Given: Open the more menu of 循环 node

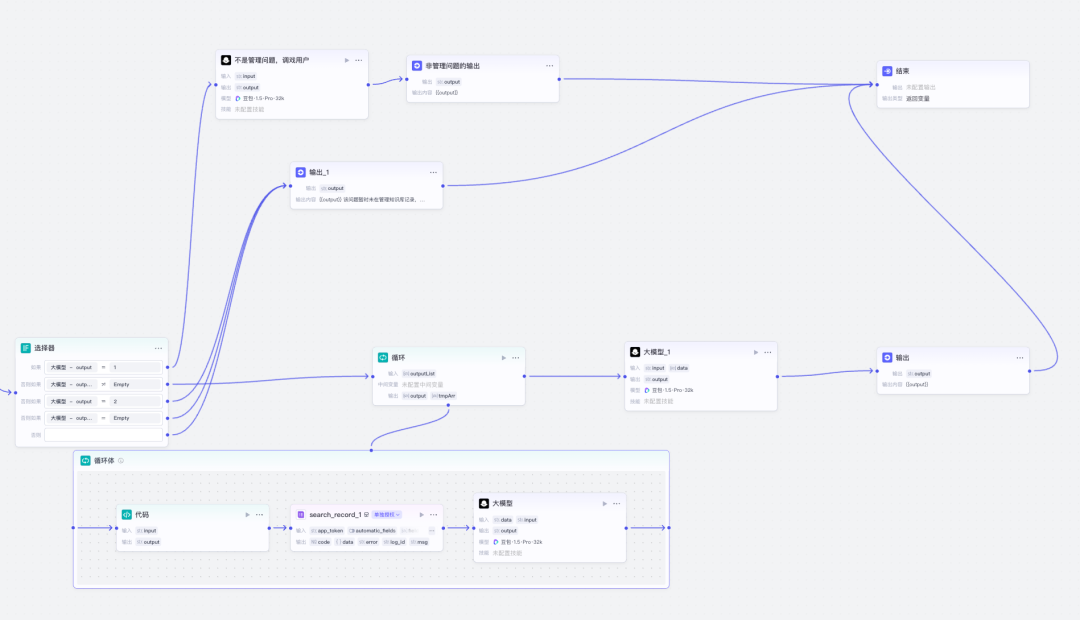Looking at the screenshot, I should pos(516,358).
